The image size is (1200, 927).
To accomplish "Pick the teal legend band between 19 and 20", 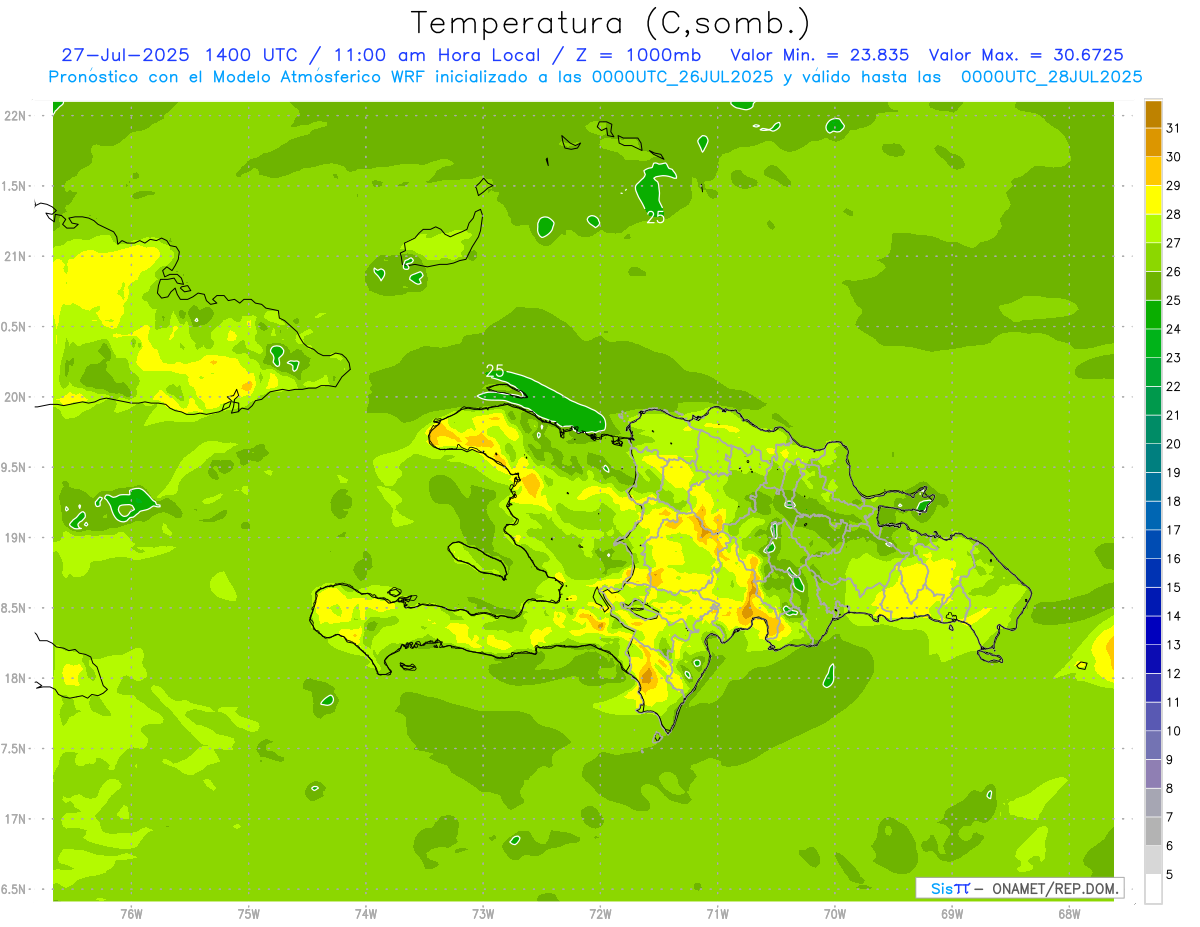I will pos(1153,459).
